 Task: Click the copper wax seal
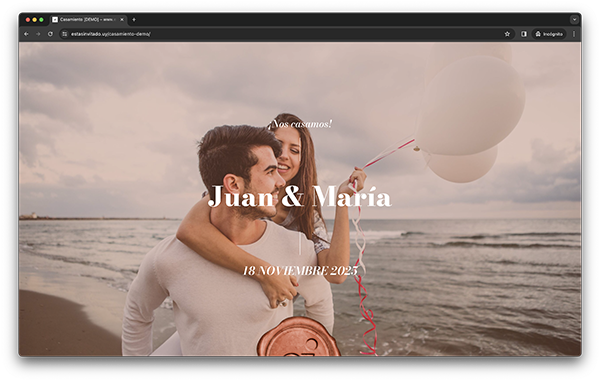click(x=298, y=337)
